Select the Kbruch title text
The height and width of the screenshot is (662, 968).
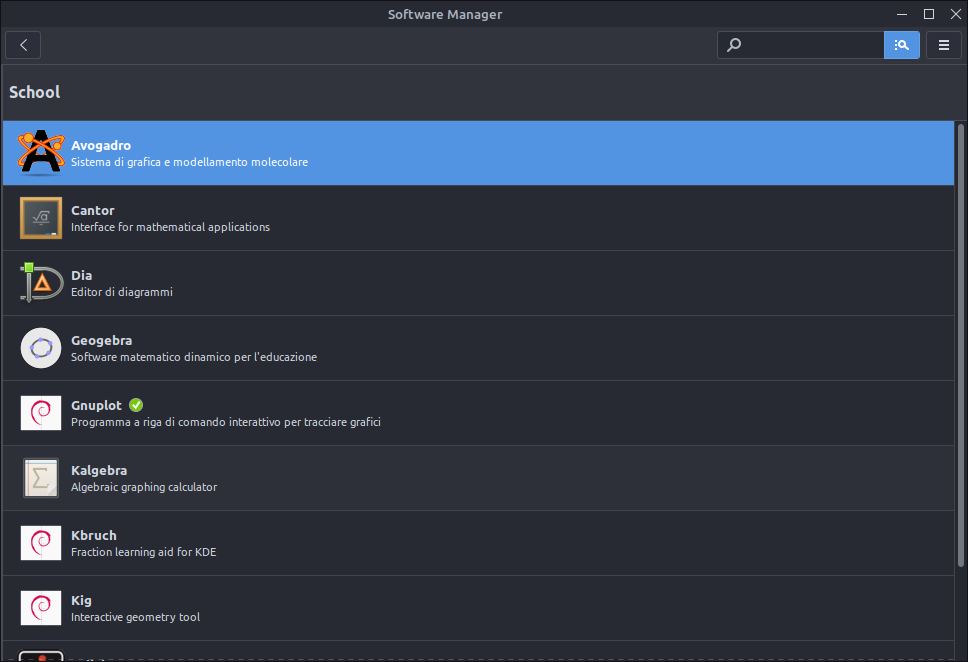pos(94,535)
